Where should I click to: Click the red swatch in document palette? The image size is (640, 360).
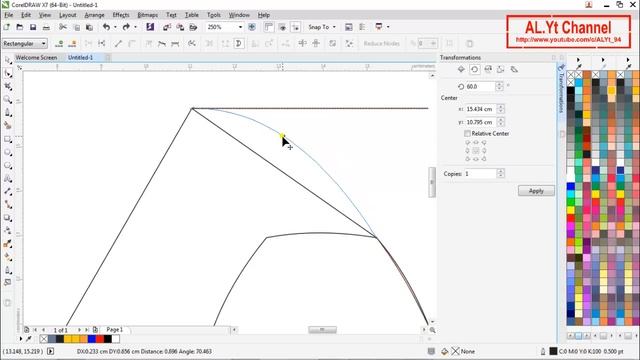(100, 339)
